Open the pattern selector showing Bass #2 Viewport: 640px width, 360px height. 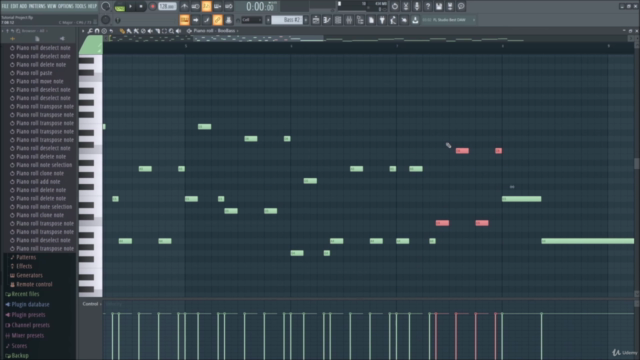287,20
